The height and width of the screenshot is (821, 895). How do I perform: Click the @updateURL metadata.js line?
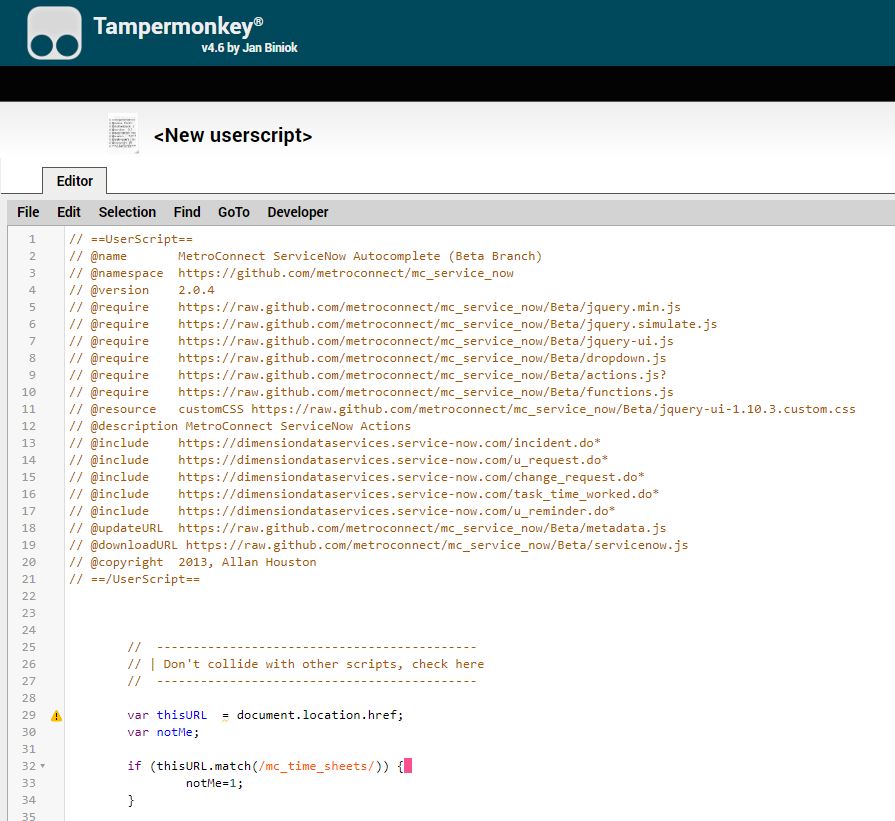coord(368,528)
